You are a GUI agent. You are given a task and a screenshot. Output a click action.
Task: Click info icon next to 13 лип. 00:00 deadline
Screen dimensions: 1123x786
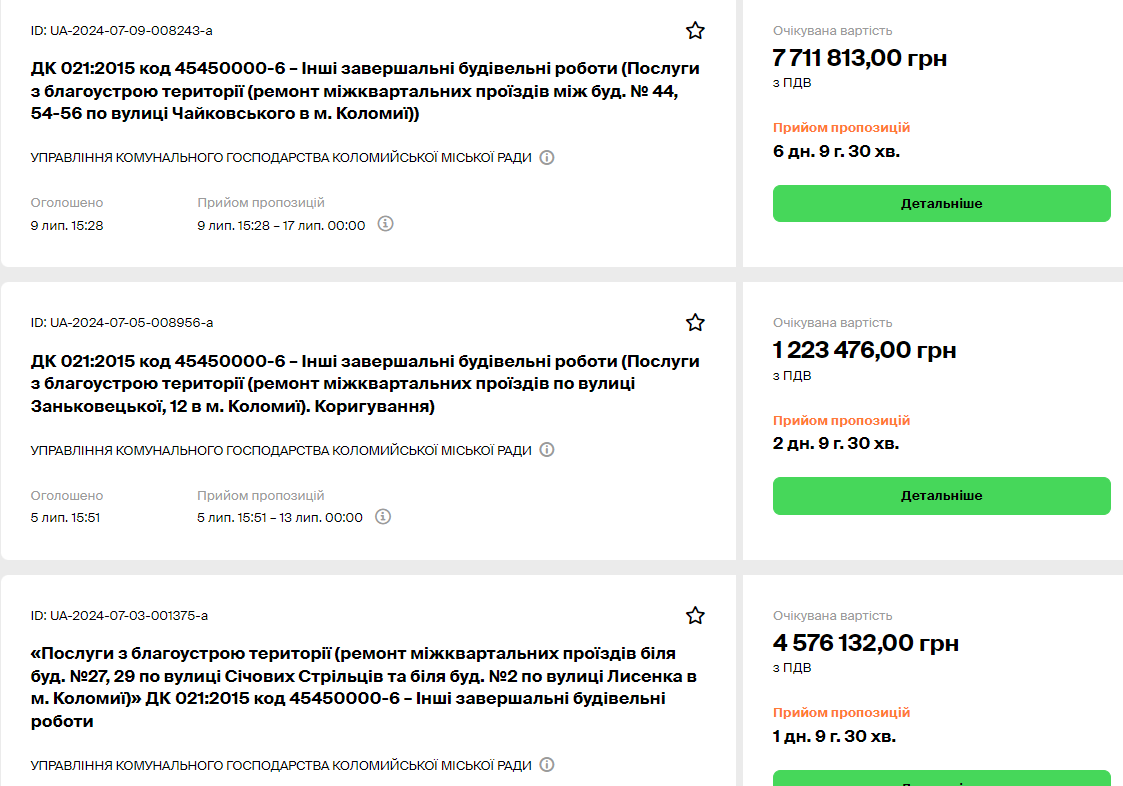pyautogui.click(x=383, y=517)
